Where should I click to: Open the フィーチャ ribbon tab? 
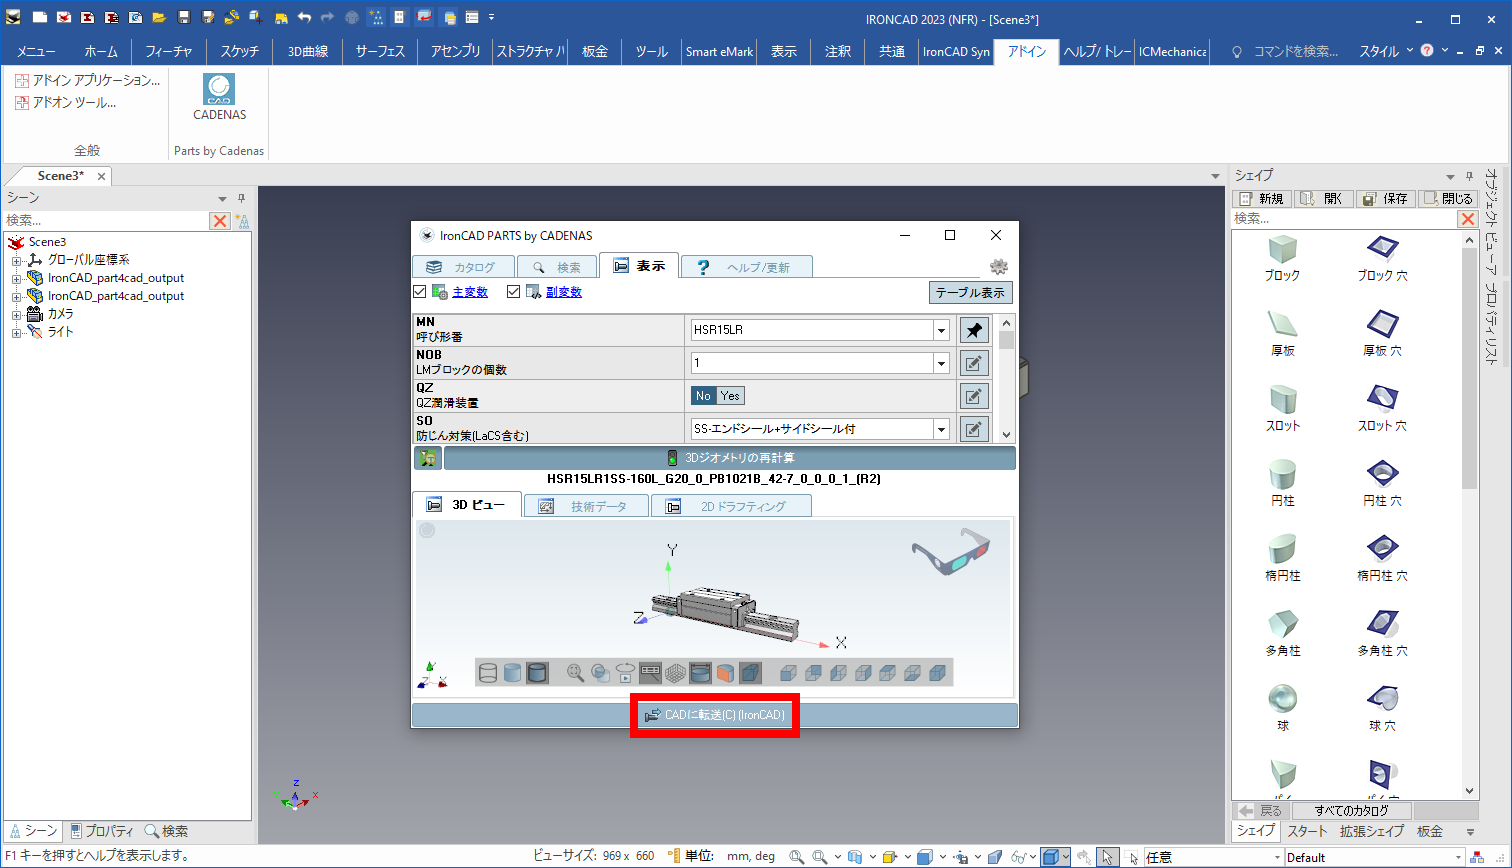168,51
